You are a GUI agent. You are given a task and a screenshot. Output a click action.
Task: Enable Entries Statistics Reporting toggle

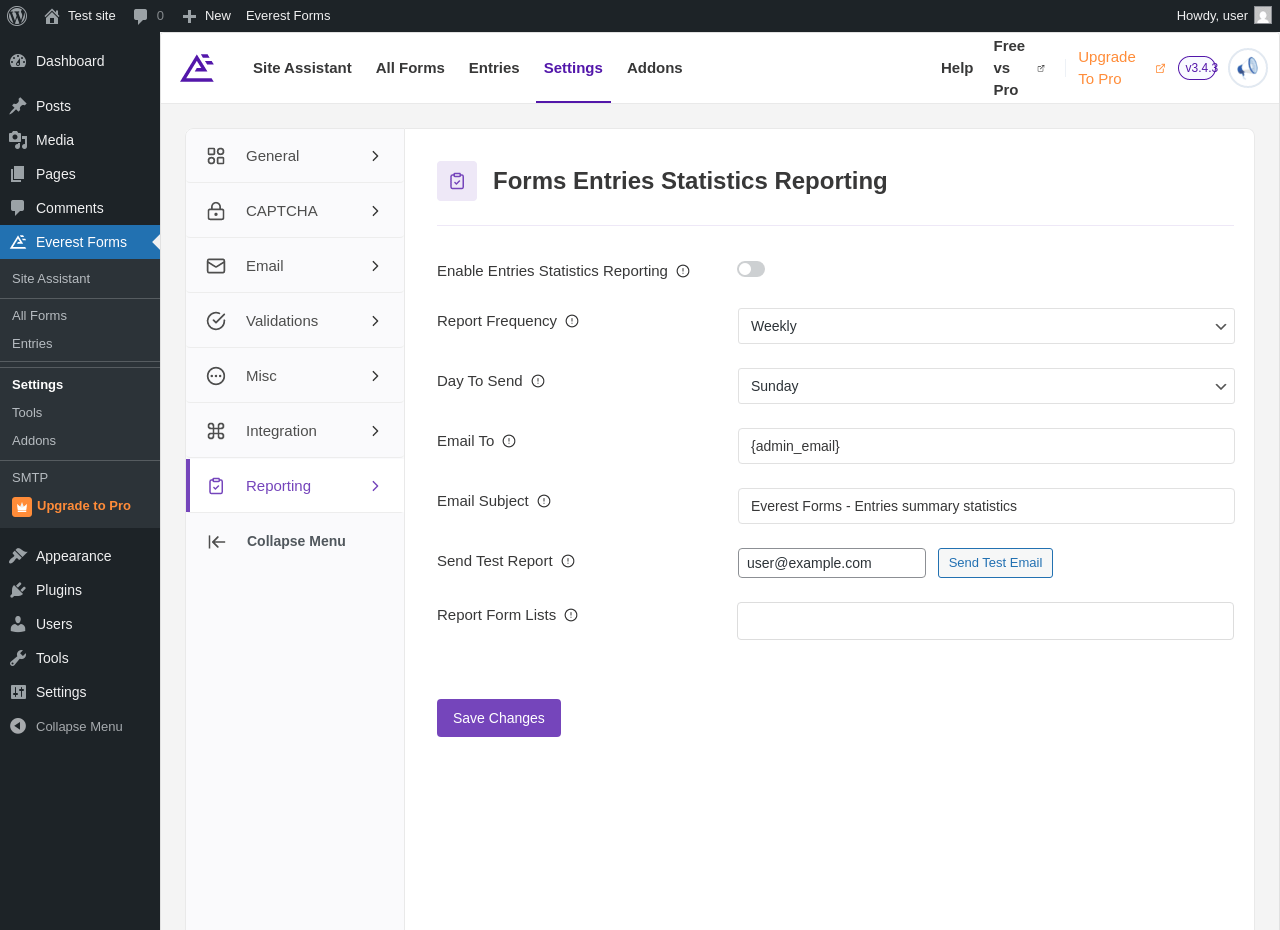pyautogui.click(x=751, y=269)
